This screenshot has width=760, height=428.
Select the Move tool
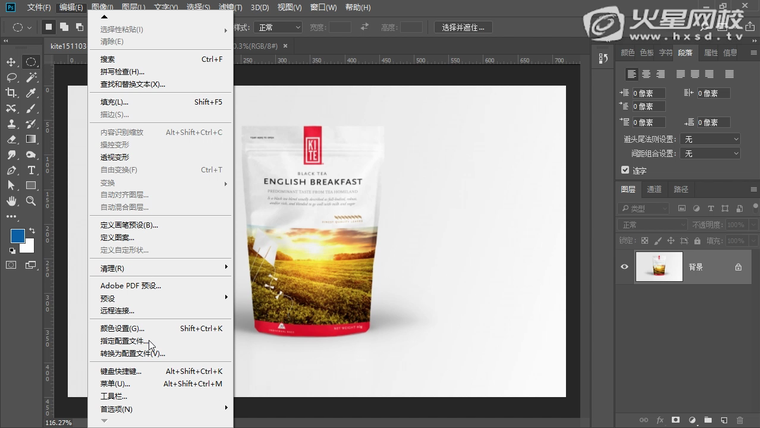(12, 62)
